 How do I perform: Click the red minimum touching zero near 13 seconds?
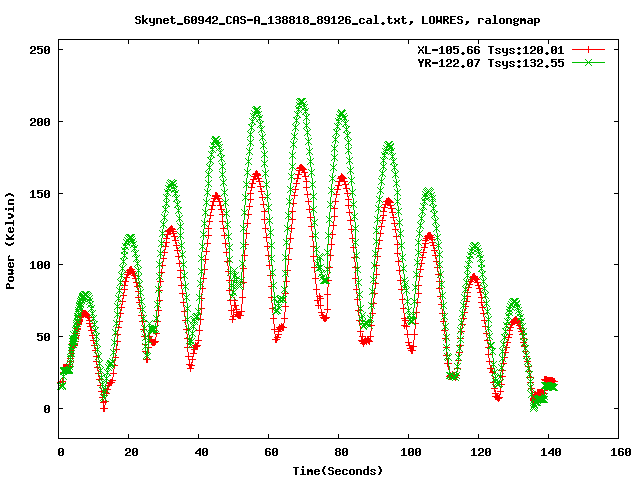pyautogui.click(x=104, y=408)
